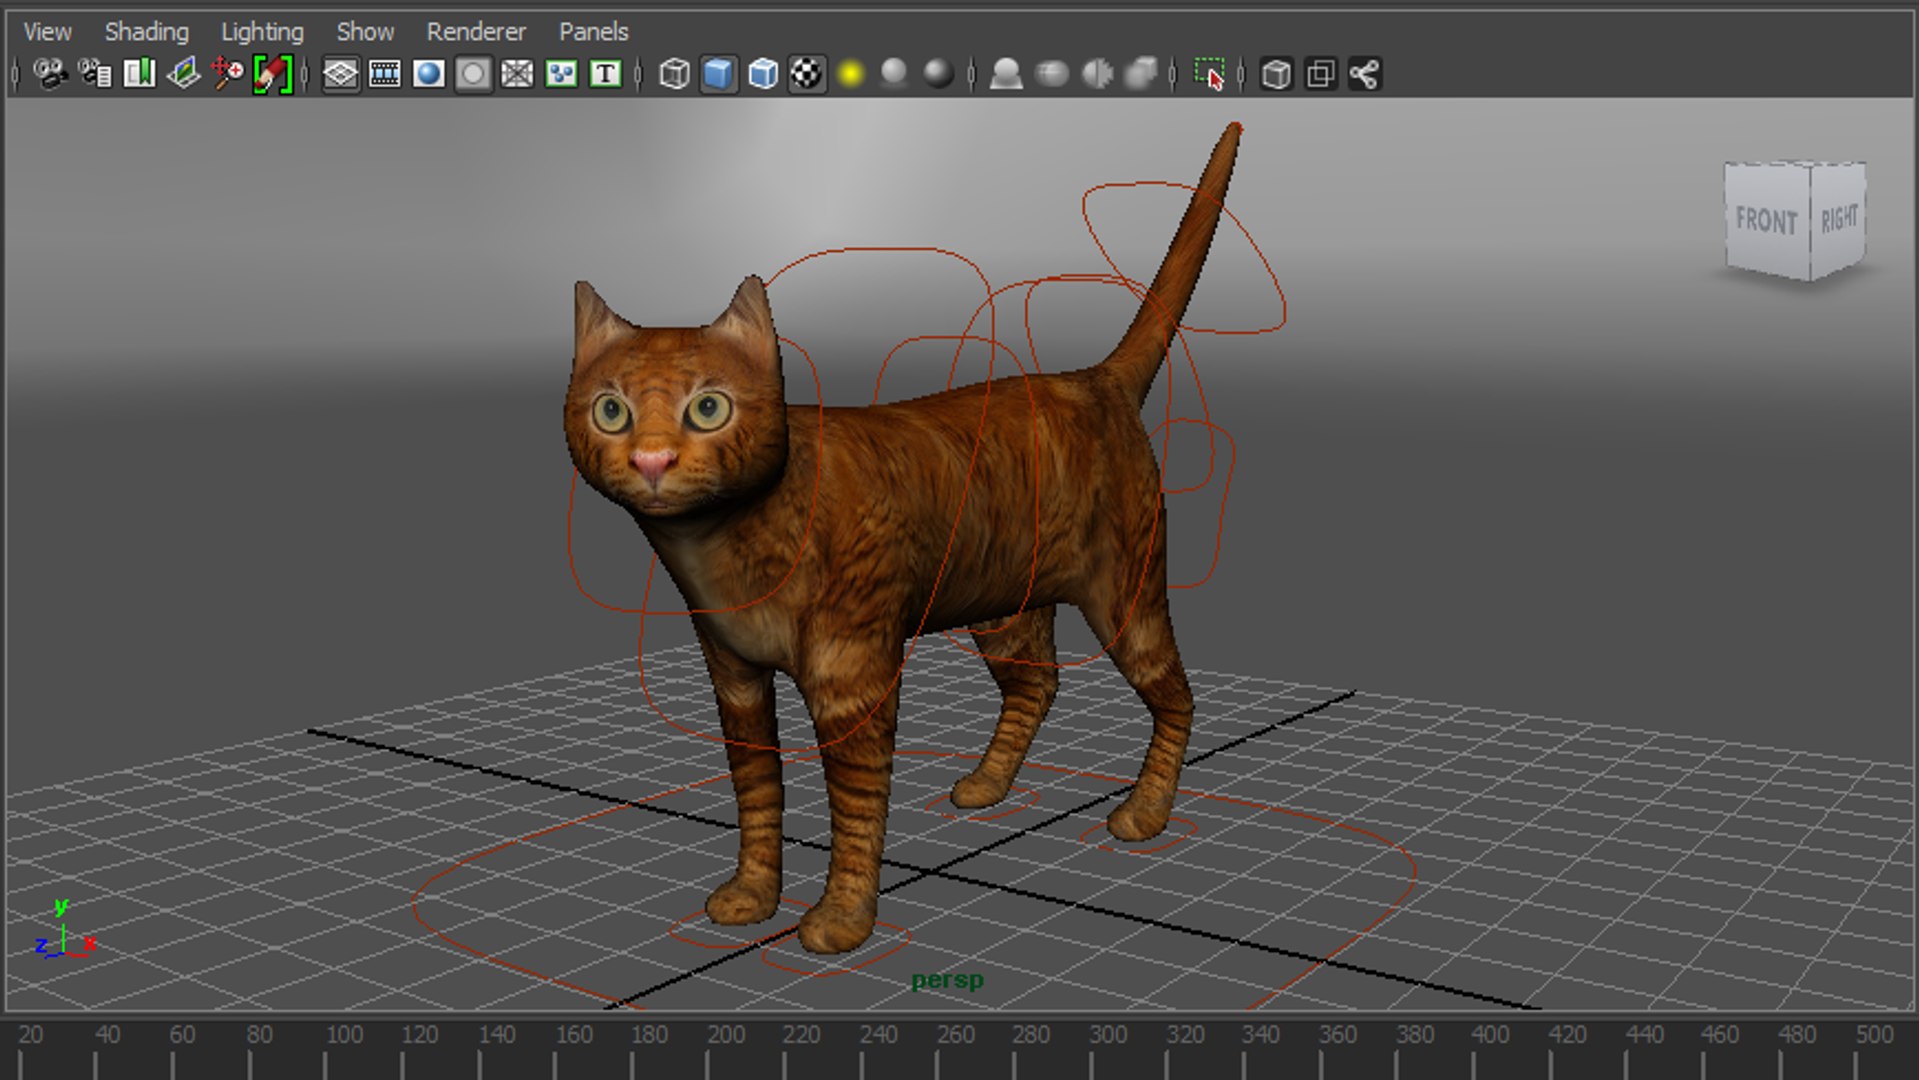Click the Shadows sphere icon
Screen dimensions: 1919x1080
[895, 74]
